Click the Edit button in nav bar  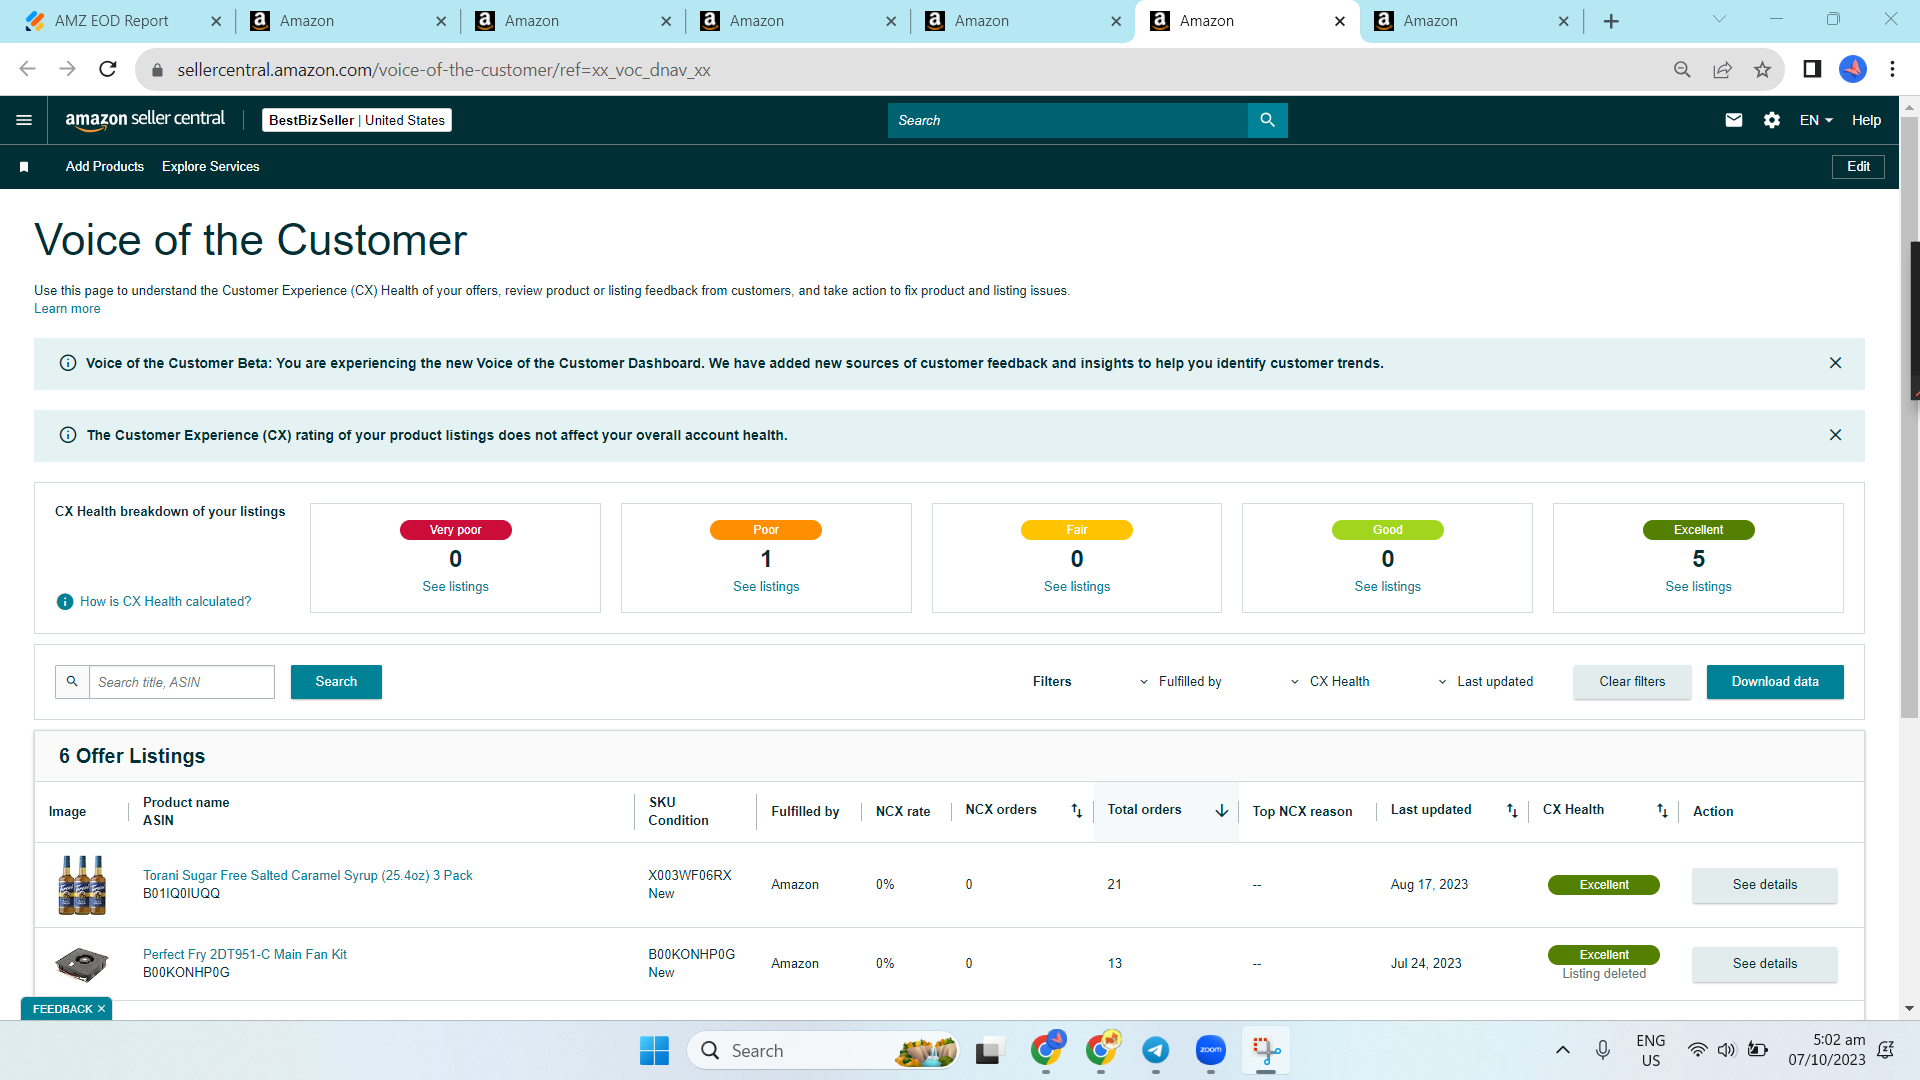pos(1858,167)
